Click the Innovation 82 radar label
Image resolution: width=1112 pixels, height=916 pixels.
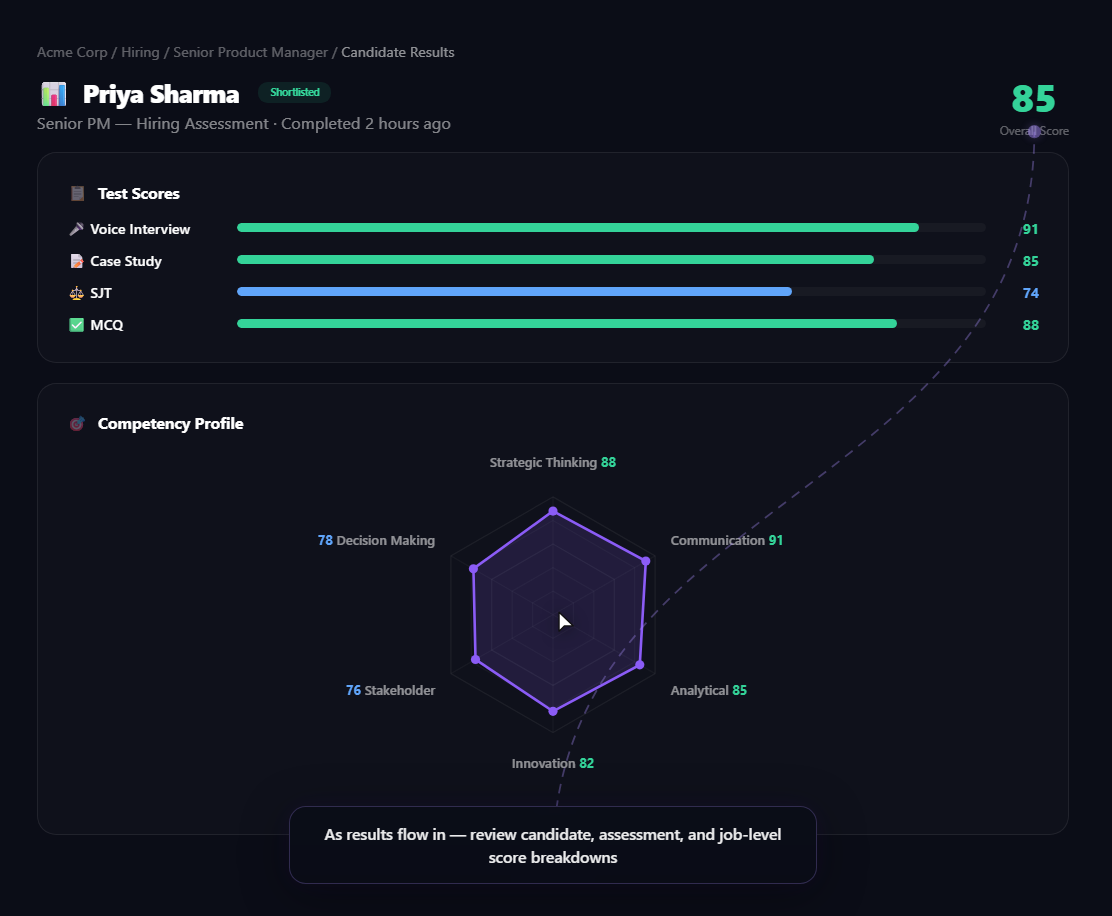point(552,763)
